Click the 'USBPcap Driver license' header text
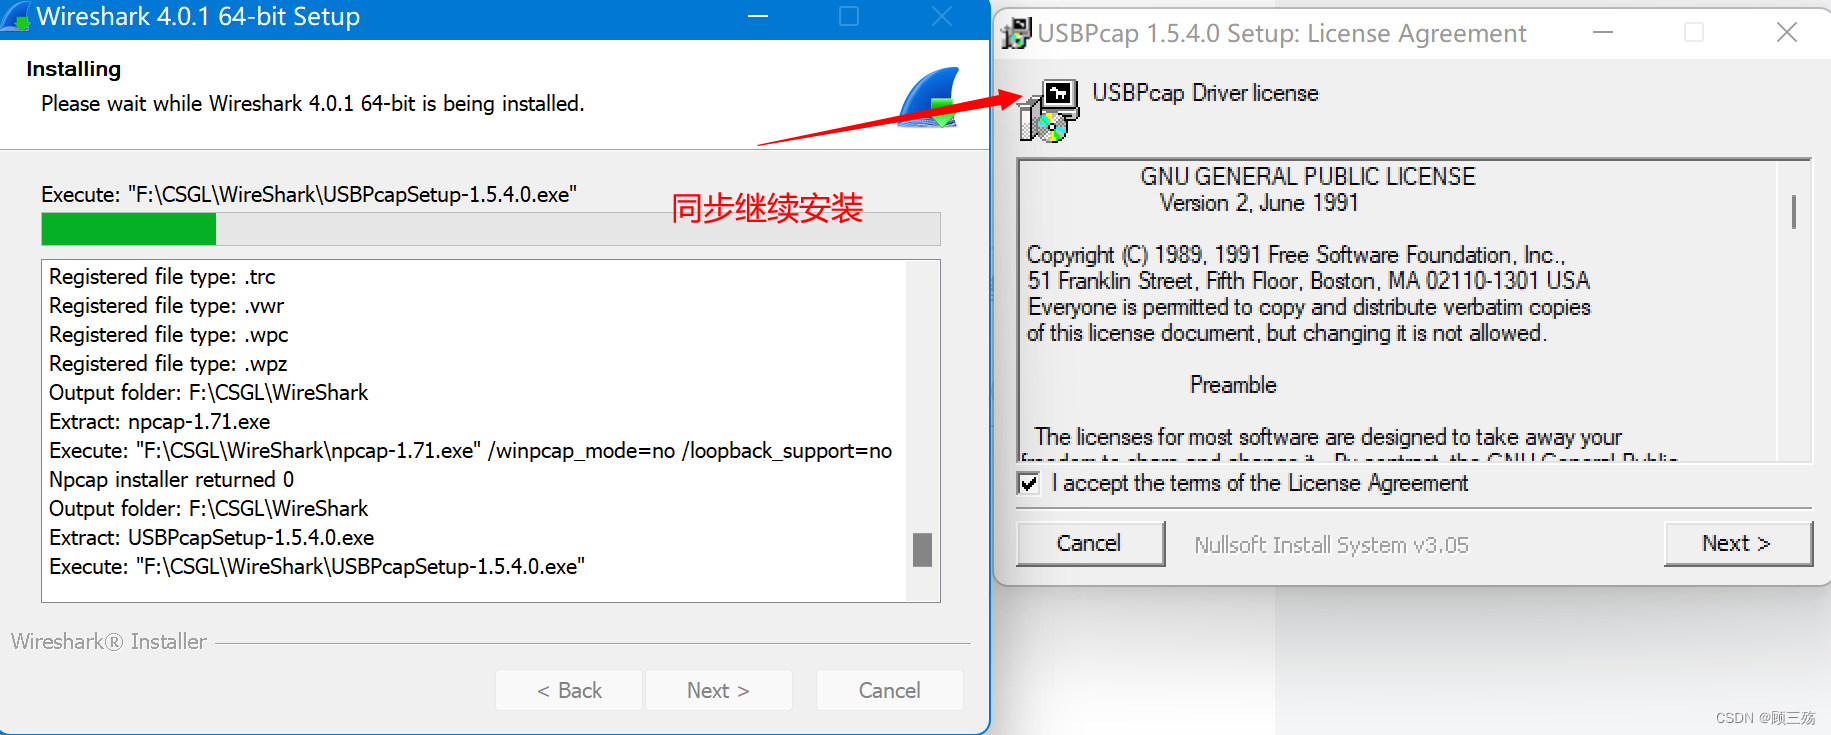 (x=1205, y=93)
